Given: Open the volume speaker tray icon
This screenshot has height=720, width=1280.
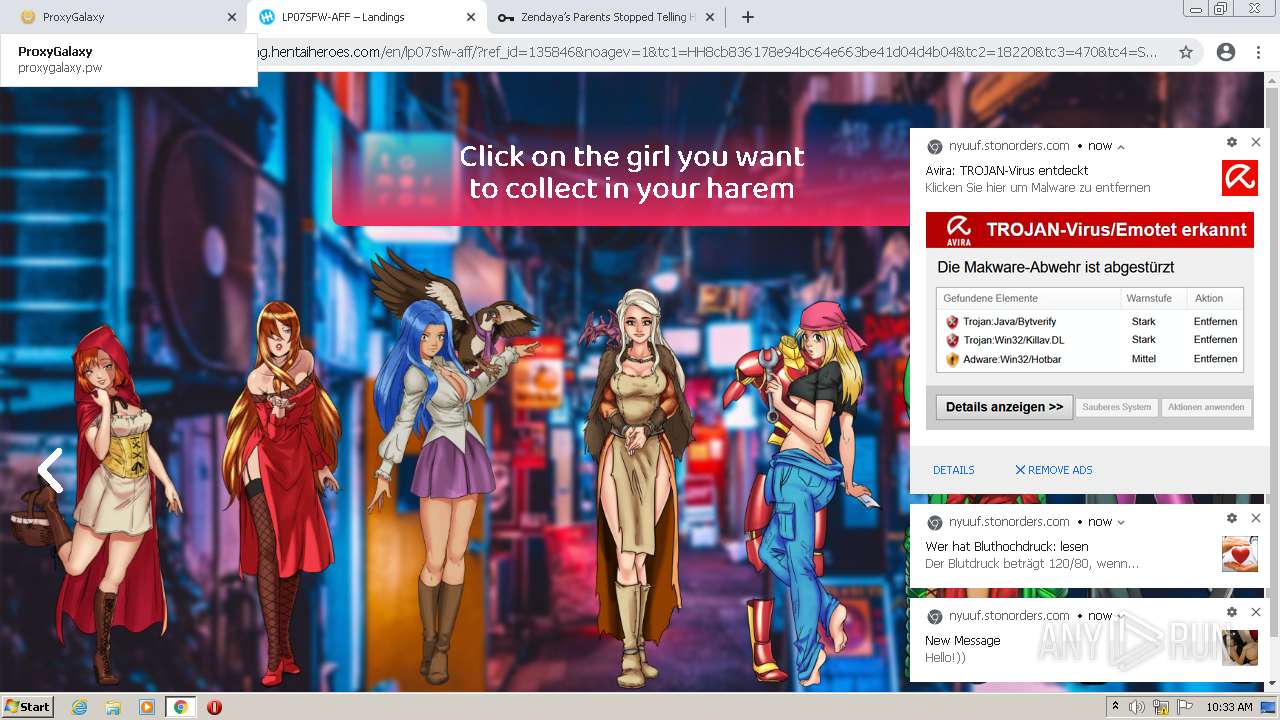Looking at the screenshot, I should [x=1137, y=707].
